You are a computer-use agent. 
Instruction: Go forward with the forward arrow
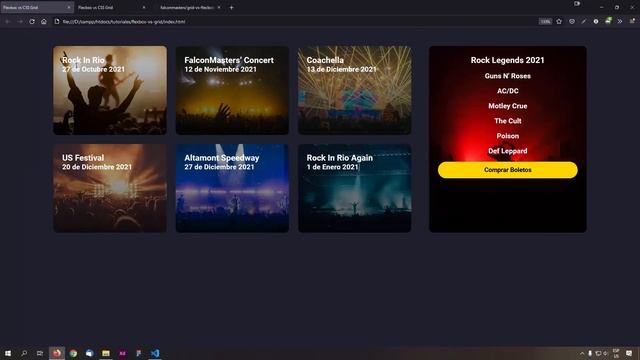pyautogui.click(x=20, y=22)
